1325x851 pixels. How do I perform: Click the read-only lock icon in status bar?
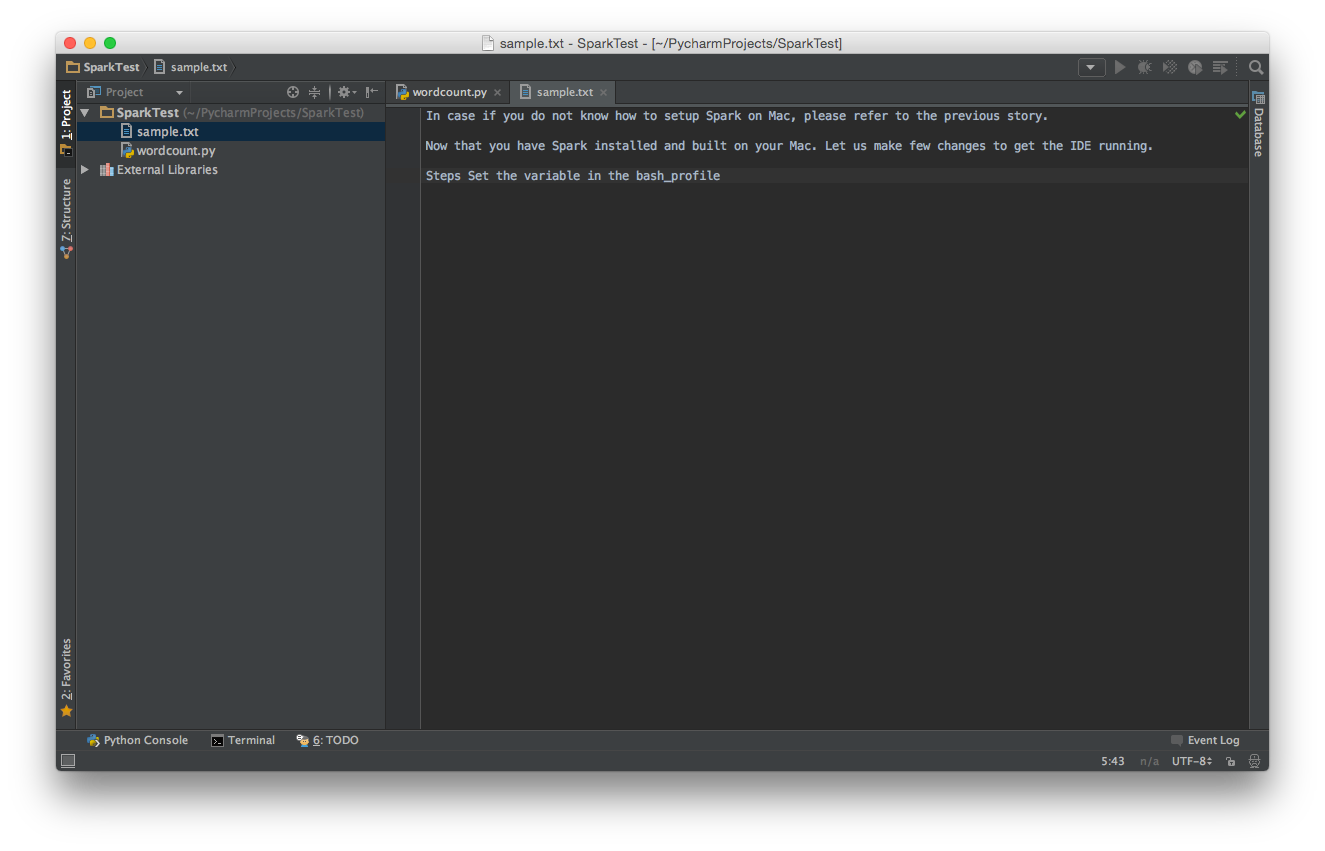[1231, 762]
